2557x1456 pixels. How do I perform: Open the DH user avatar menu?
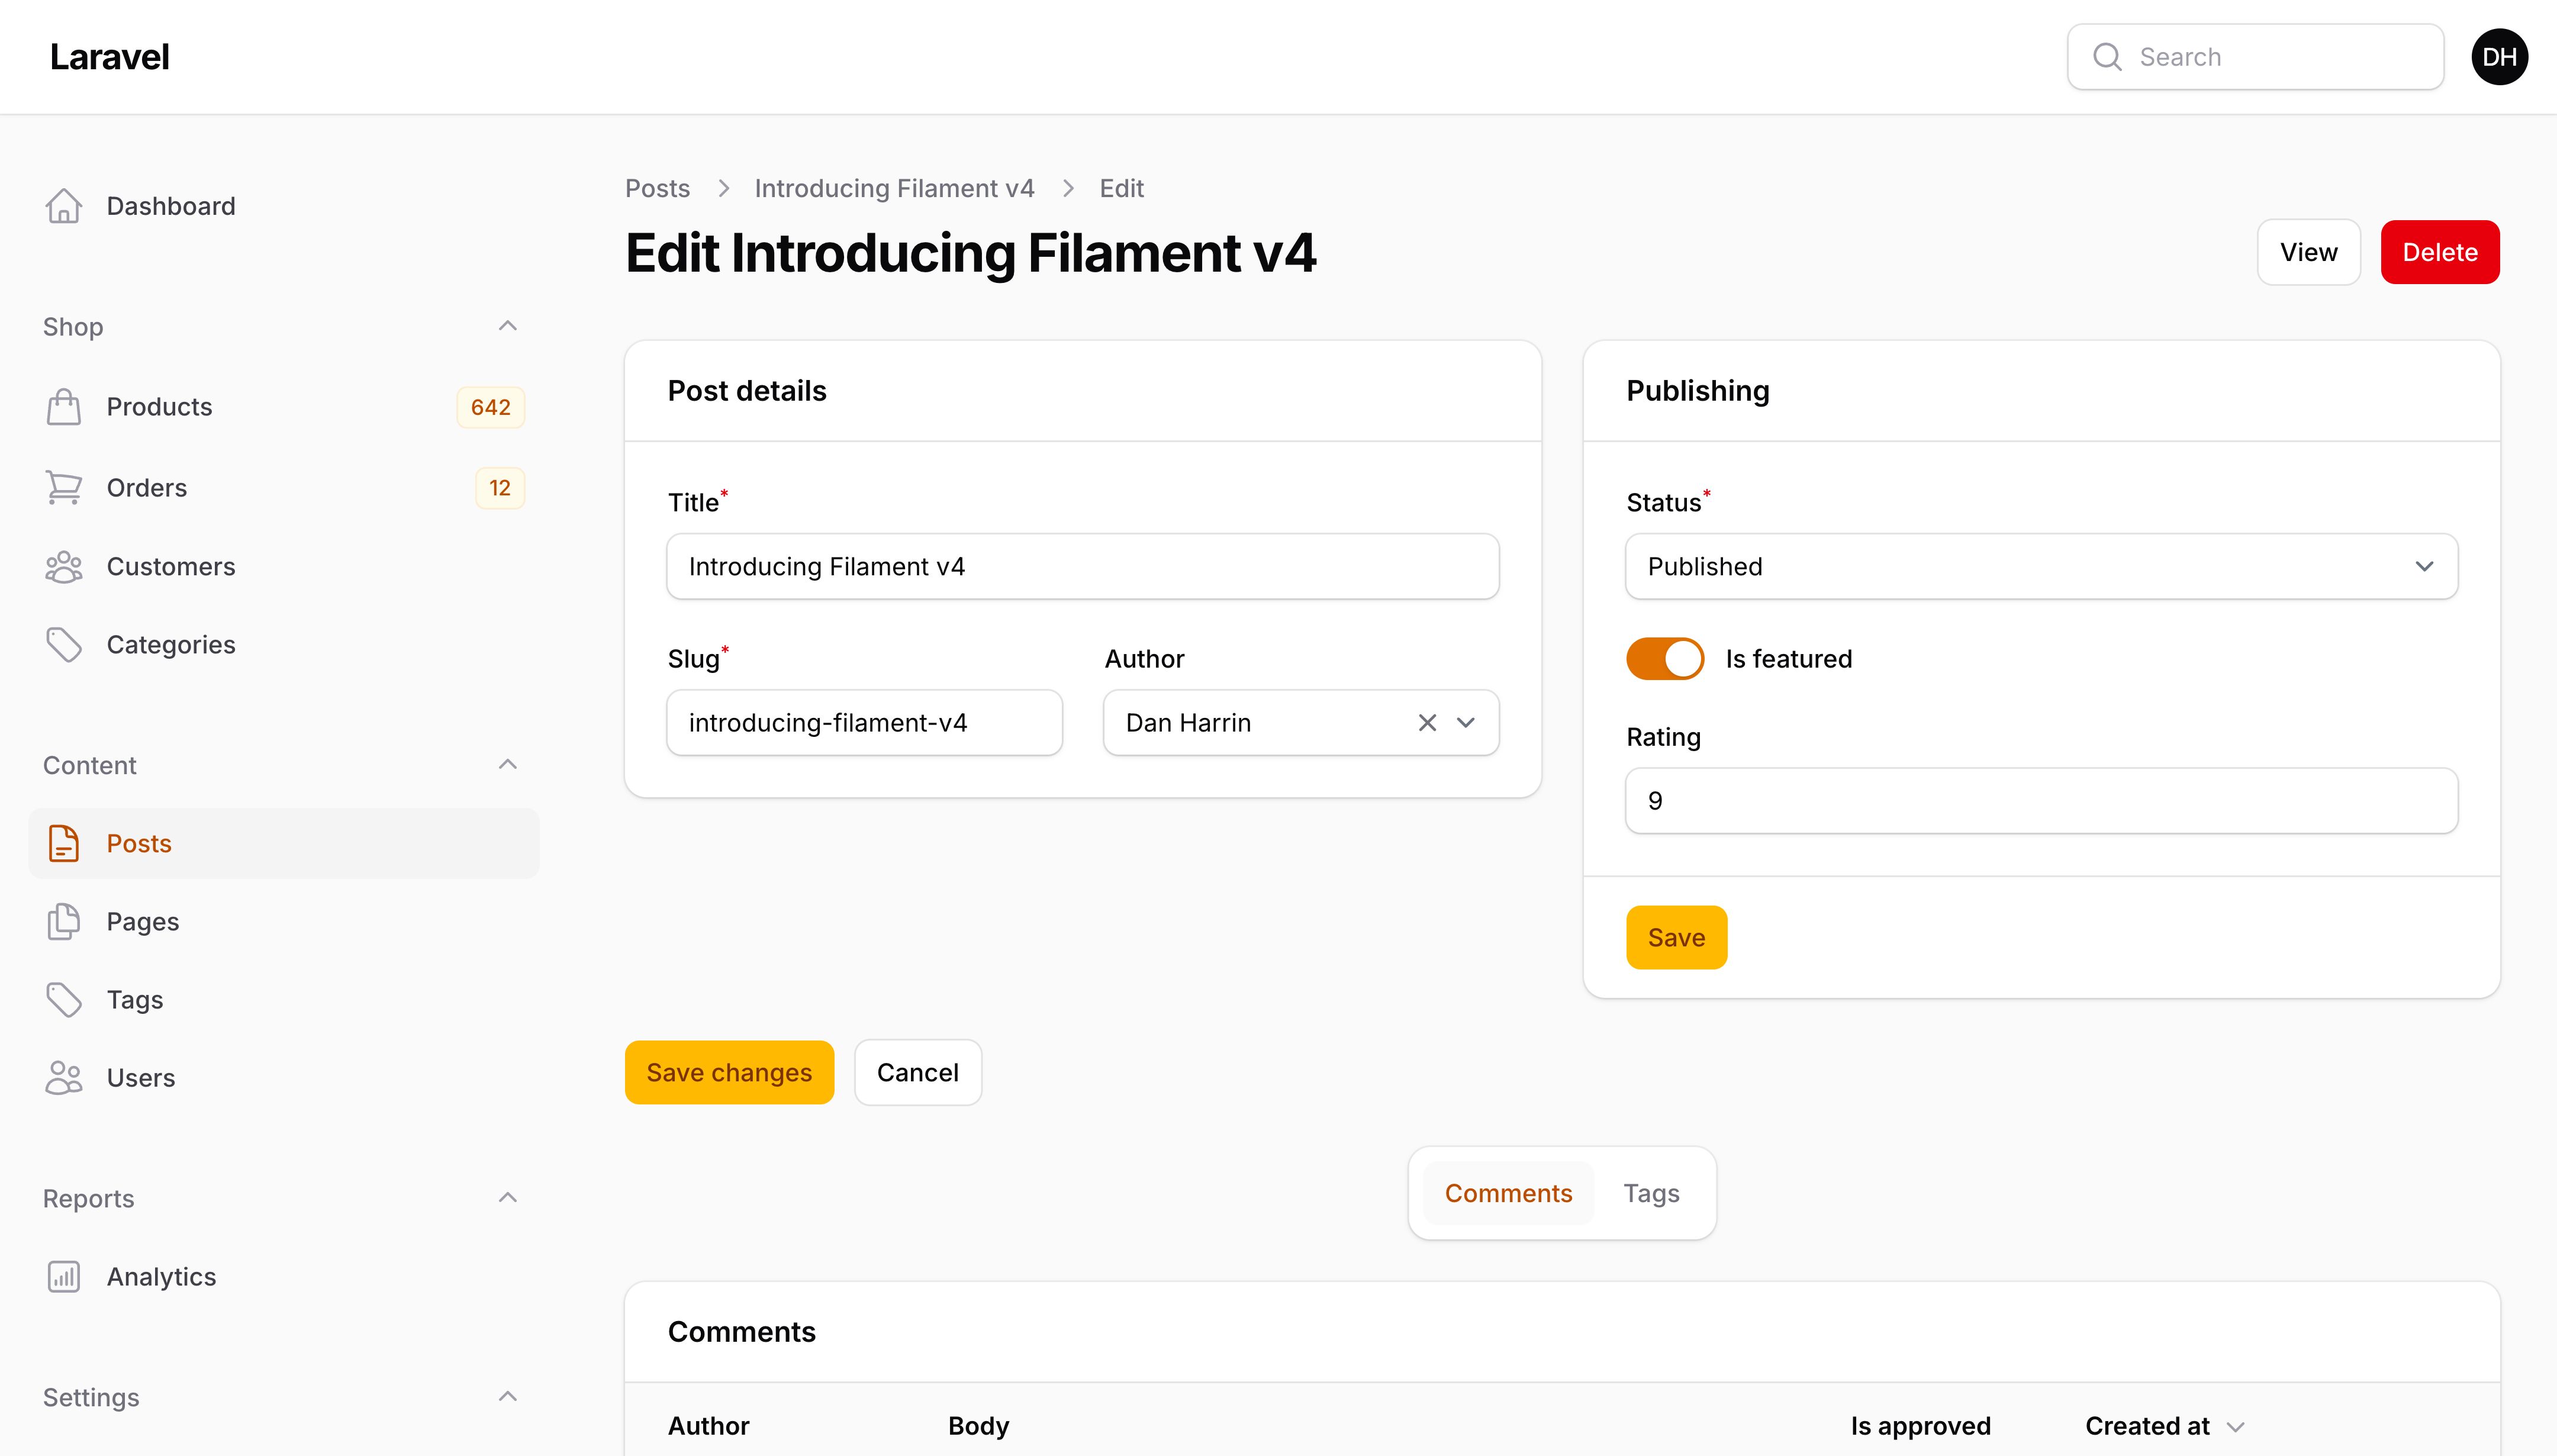2499,57
